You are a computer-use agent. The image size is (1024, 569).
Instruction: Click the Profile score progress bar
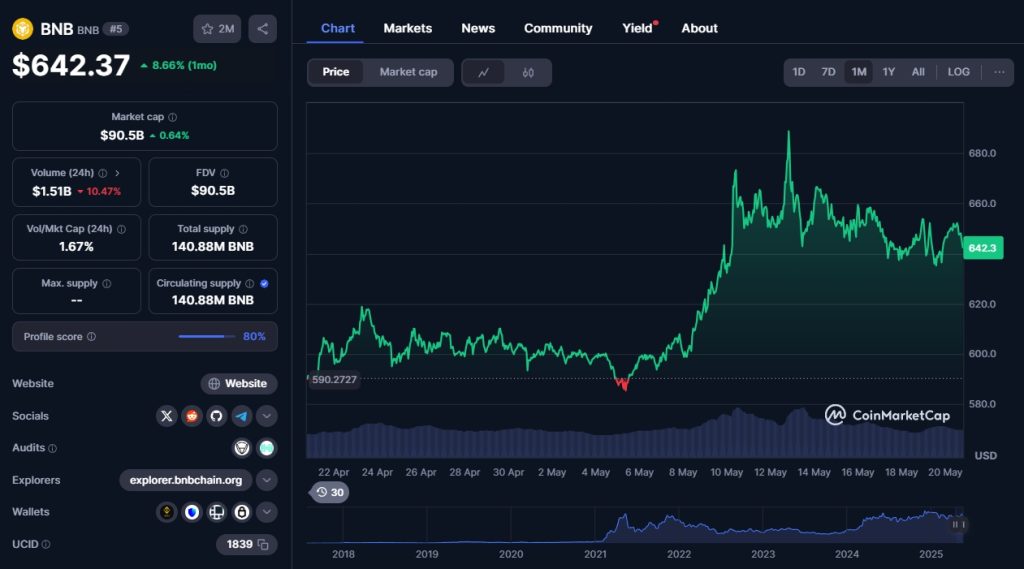(x=206, y=336)
